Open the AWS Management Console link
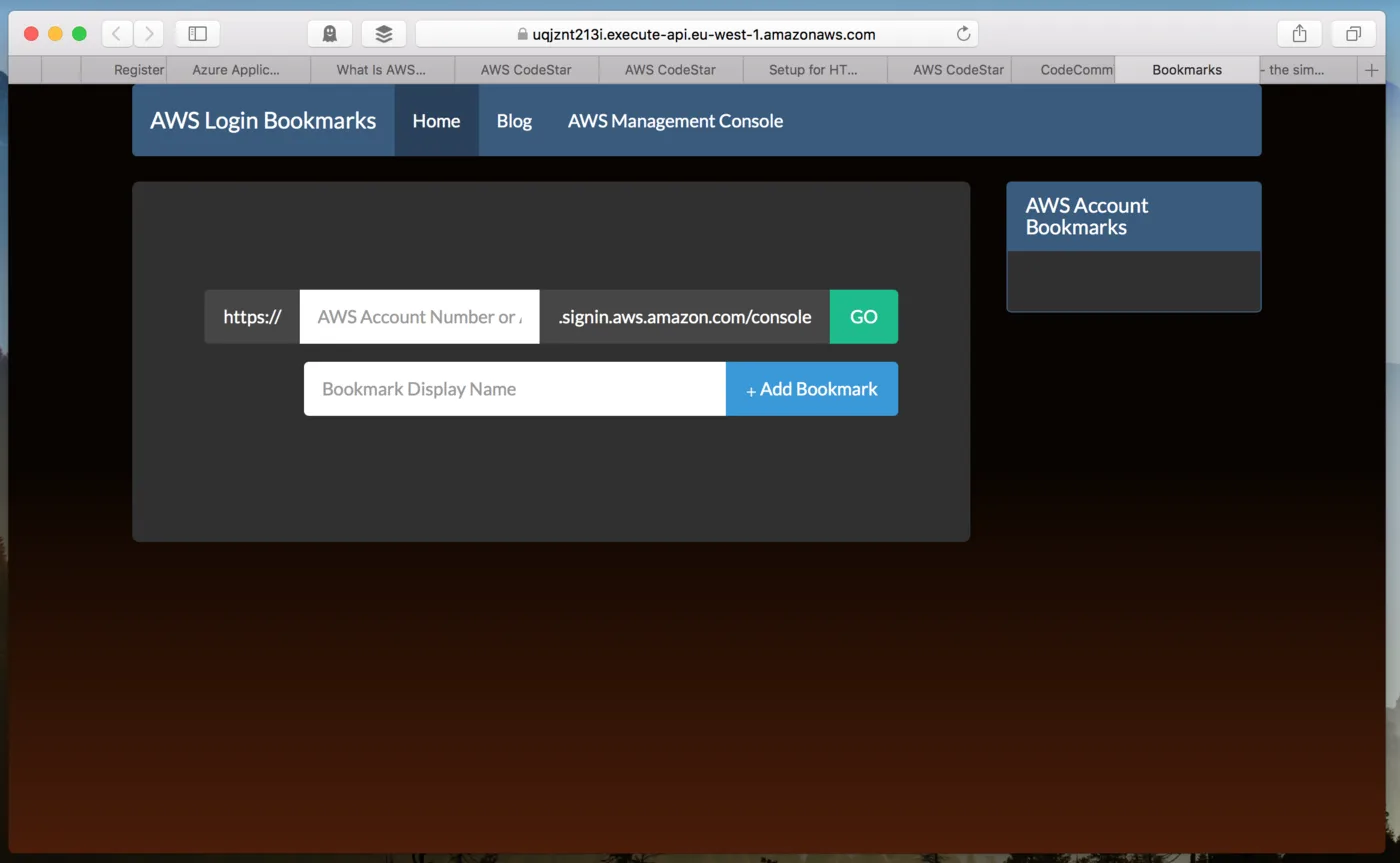 click(x=675, y=121)
